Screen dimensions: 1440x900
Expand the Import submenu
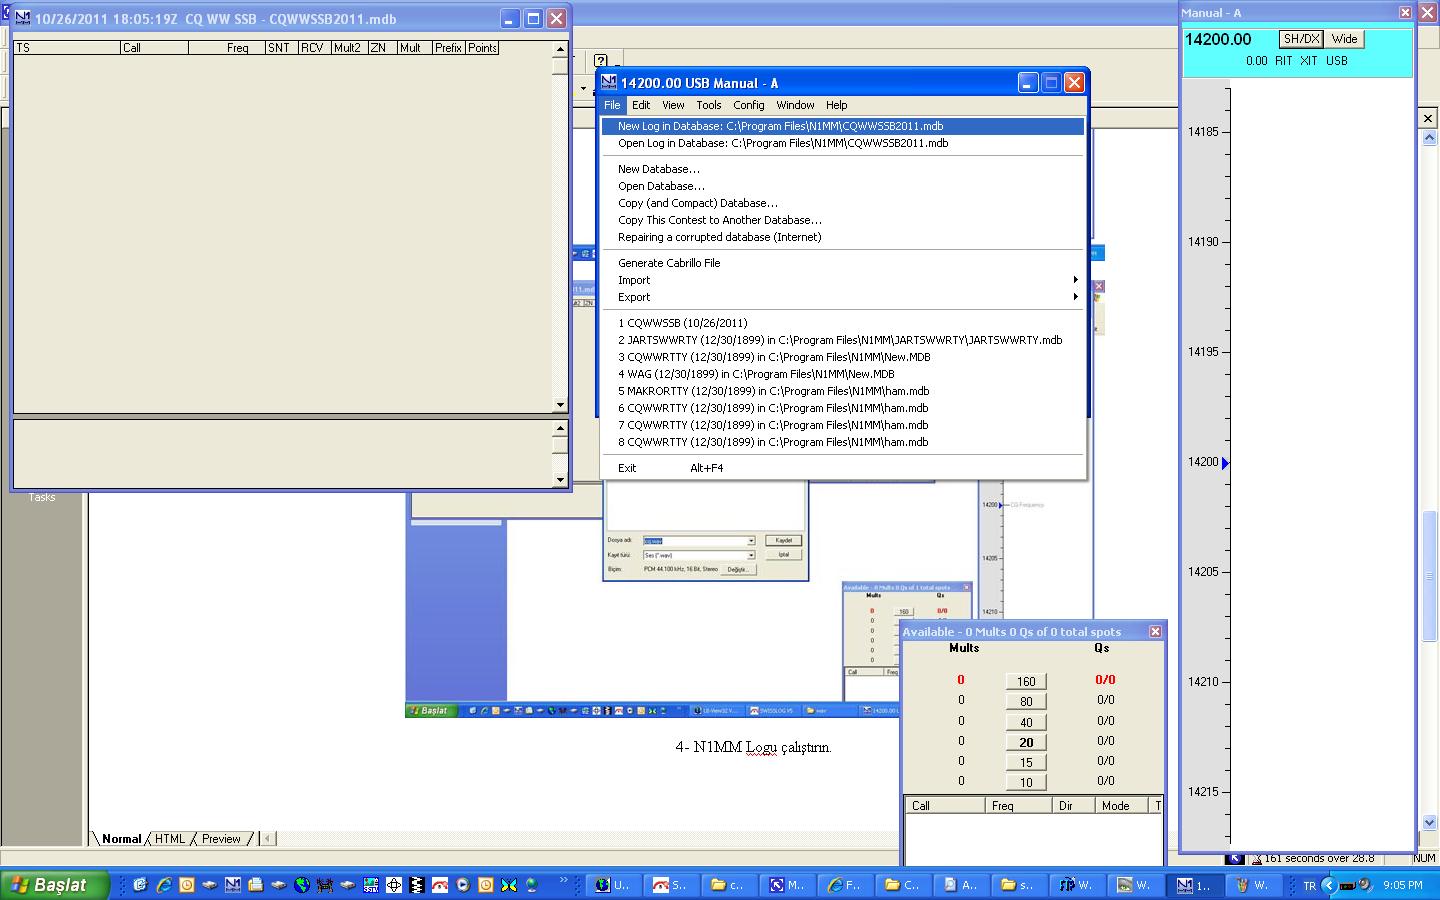click(x=634, y=280)
